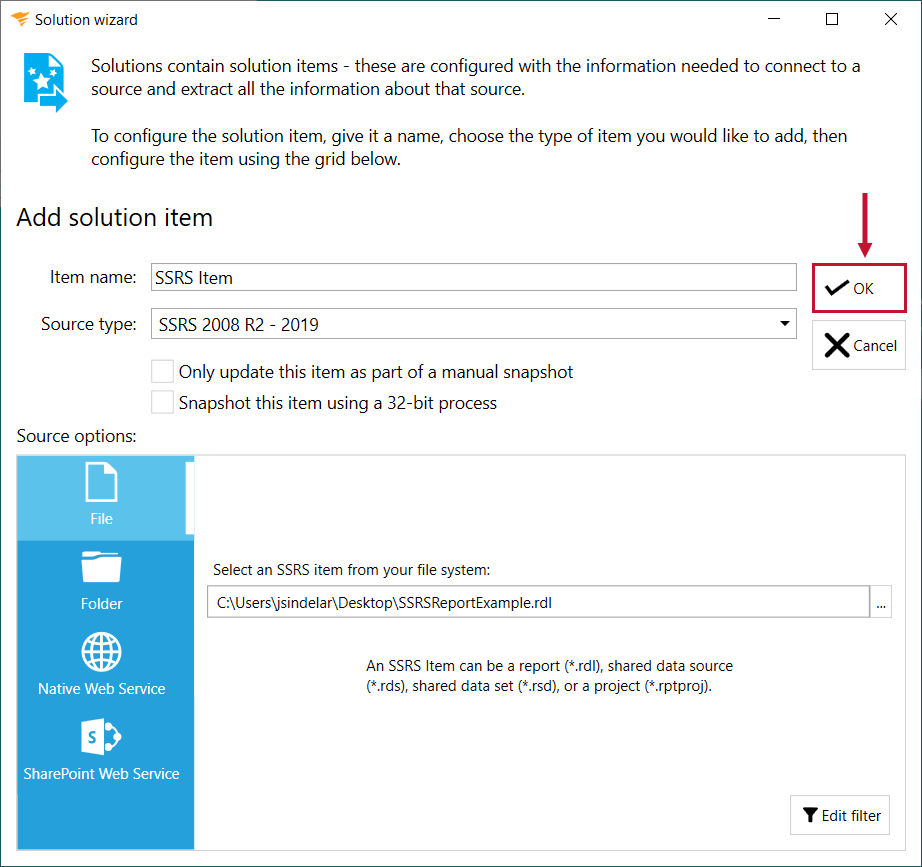Click the SSRS file path field
Screen dimensions: 922x867
[x=538, y=602]
